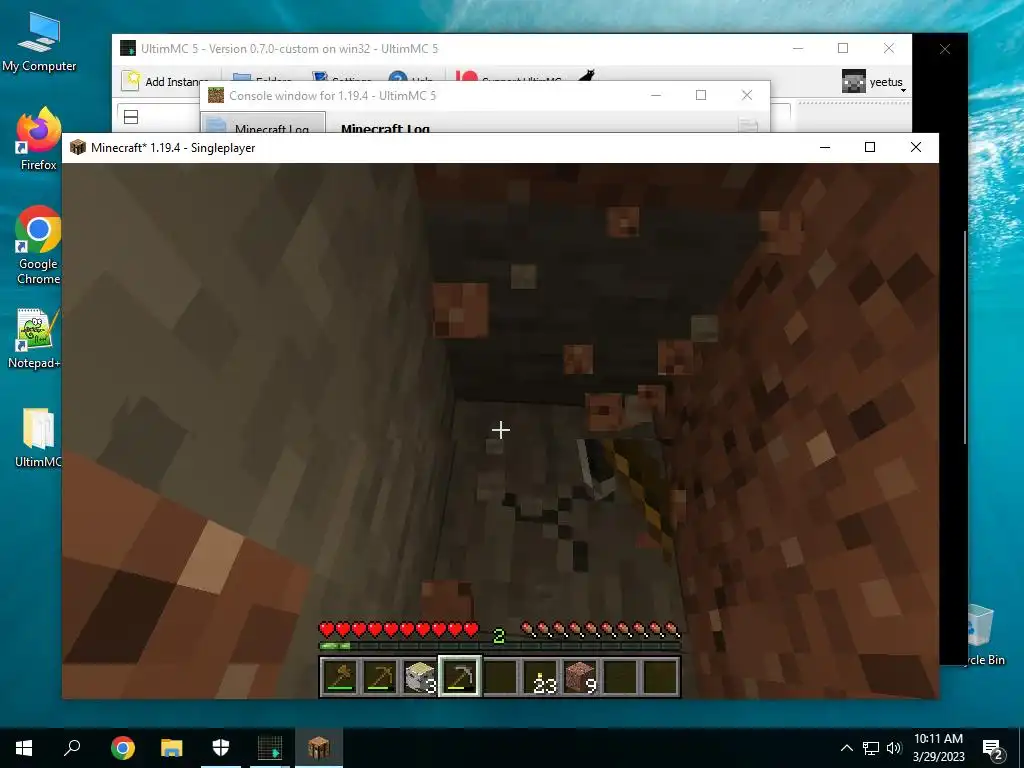The height and width of the screenshot is (768, 1024).
Task: Select the axe in the first hotbar slot
Action: (x=340, y=677)
